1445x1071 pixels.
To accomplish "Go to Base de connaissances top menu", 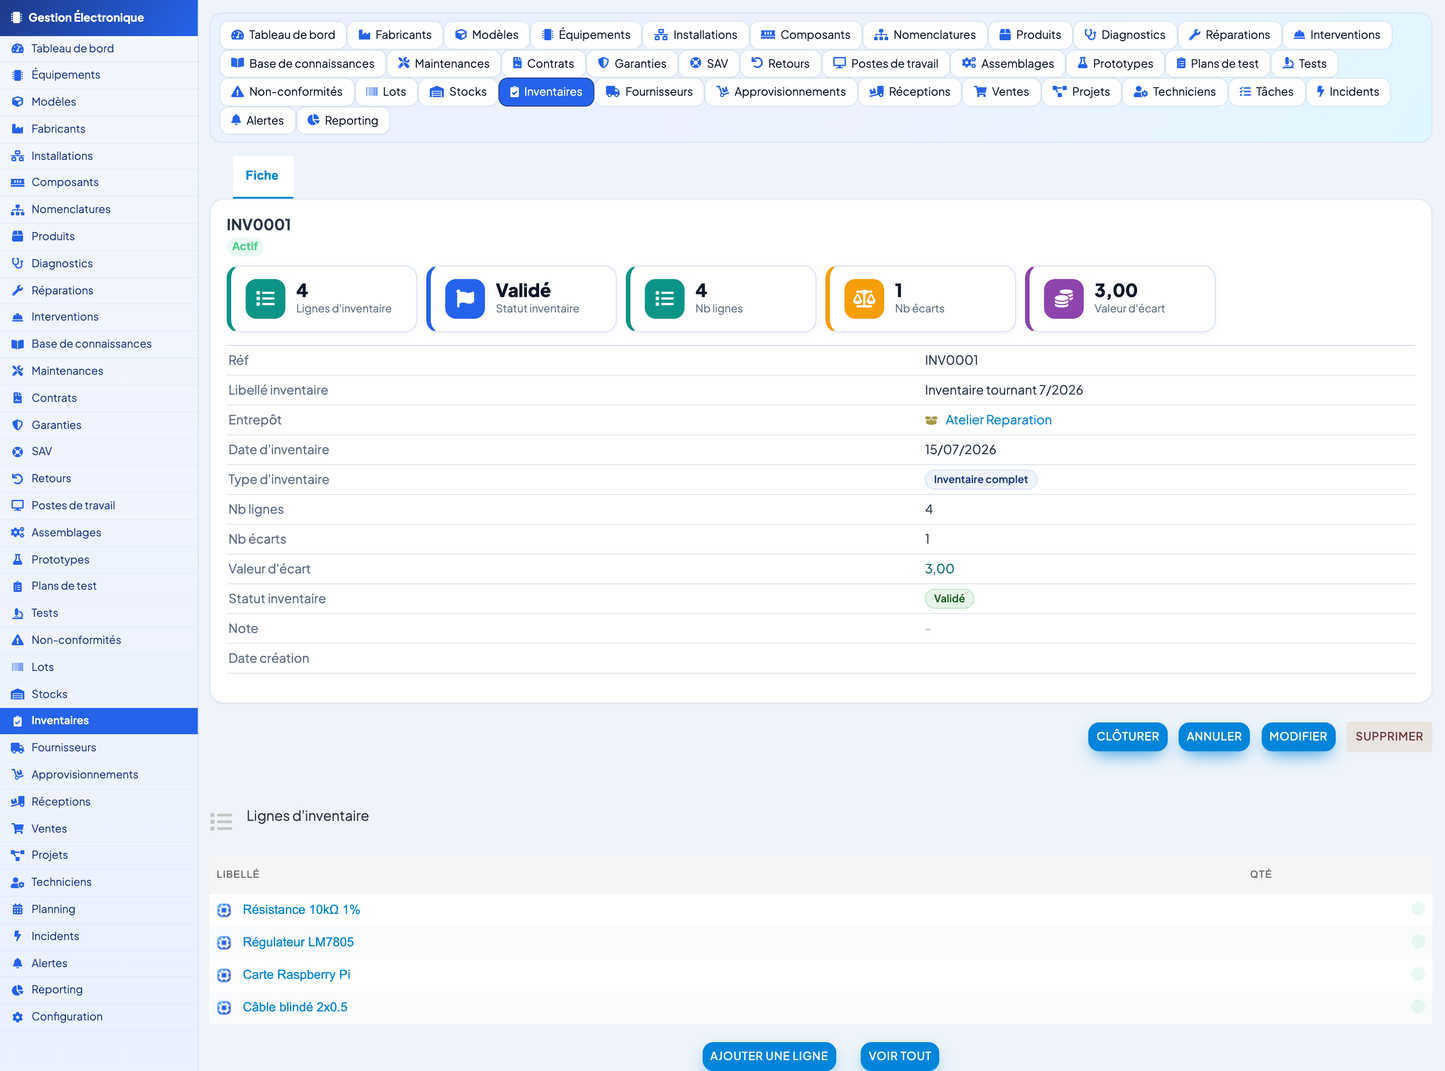I will tap(302, 64).
